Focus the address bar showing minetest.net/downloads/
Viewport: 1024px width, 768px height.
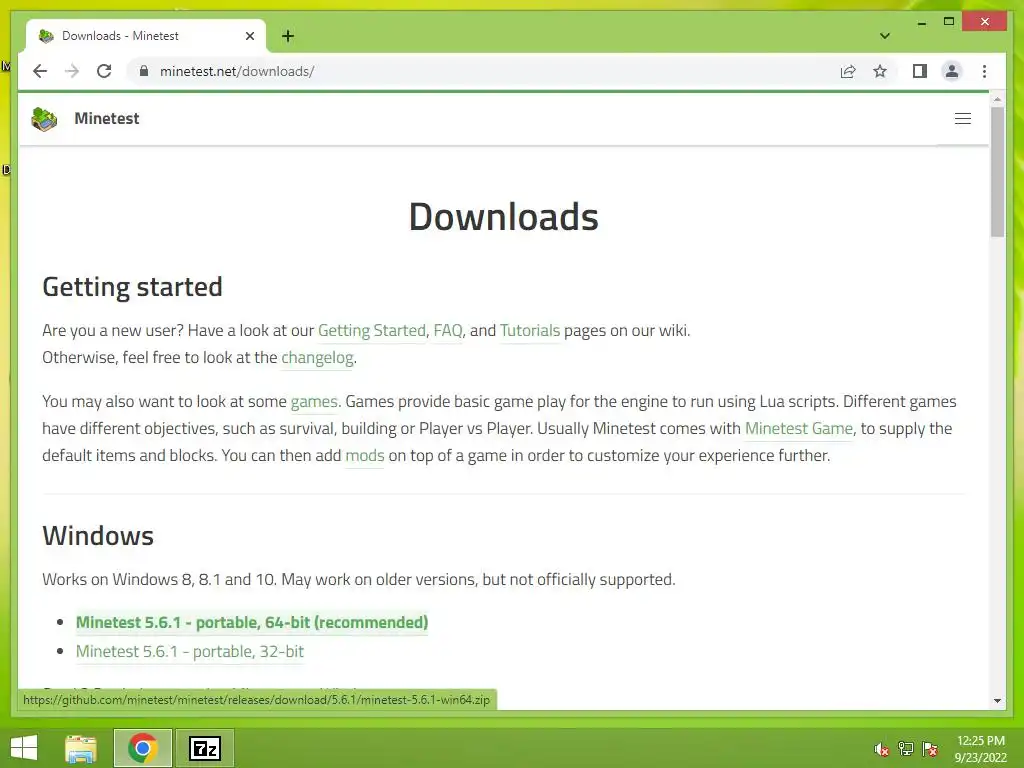click(x=483, y=71)
